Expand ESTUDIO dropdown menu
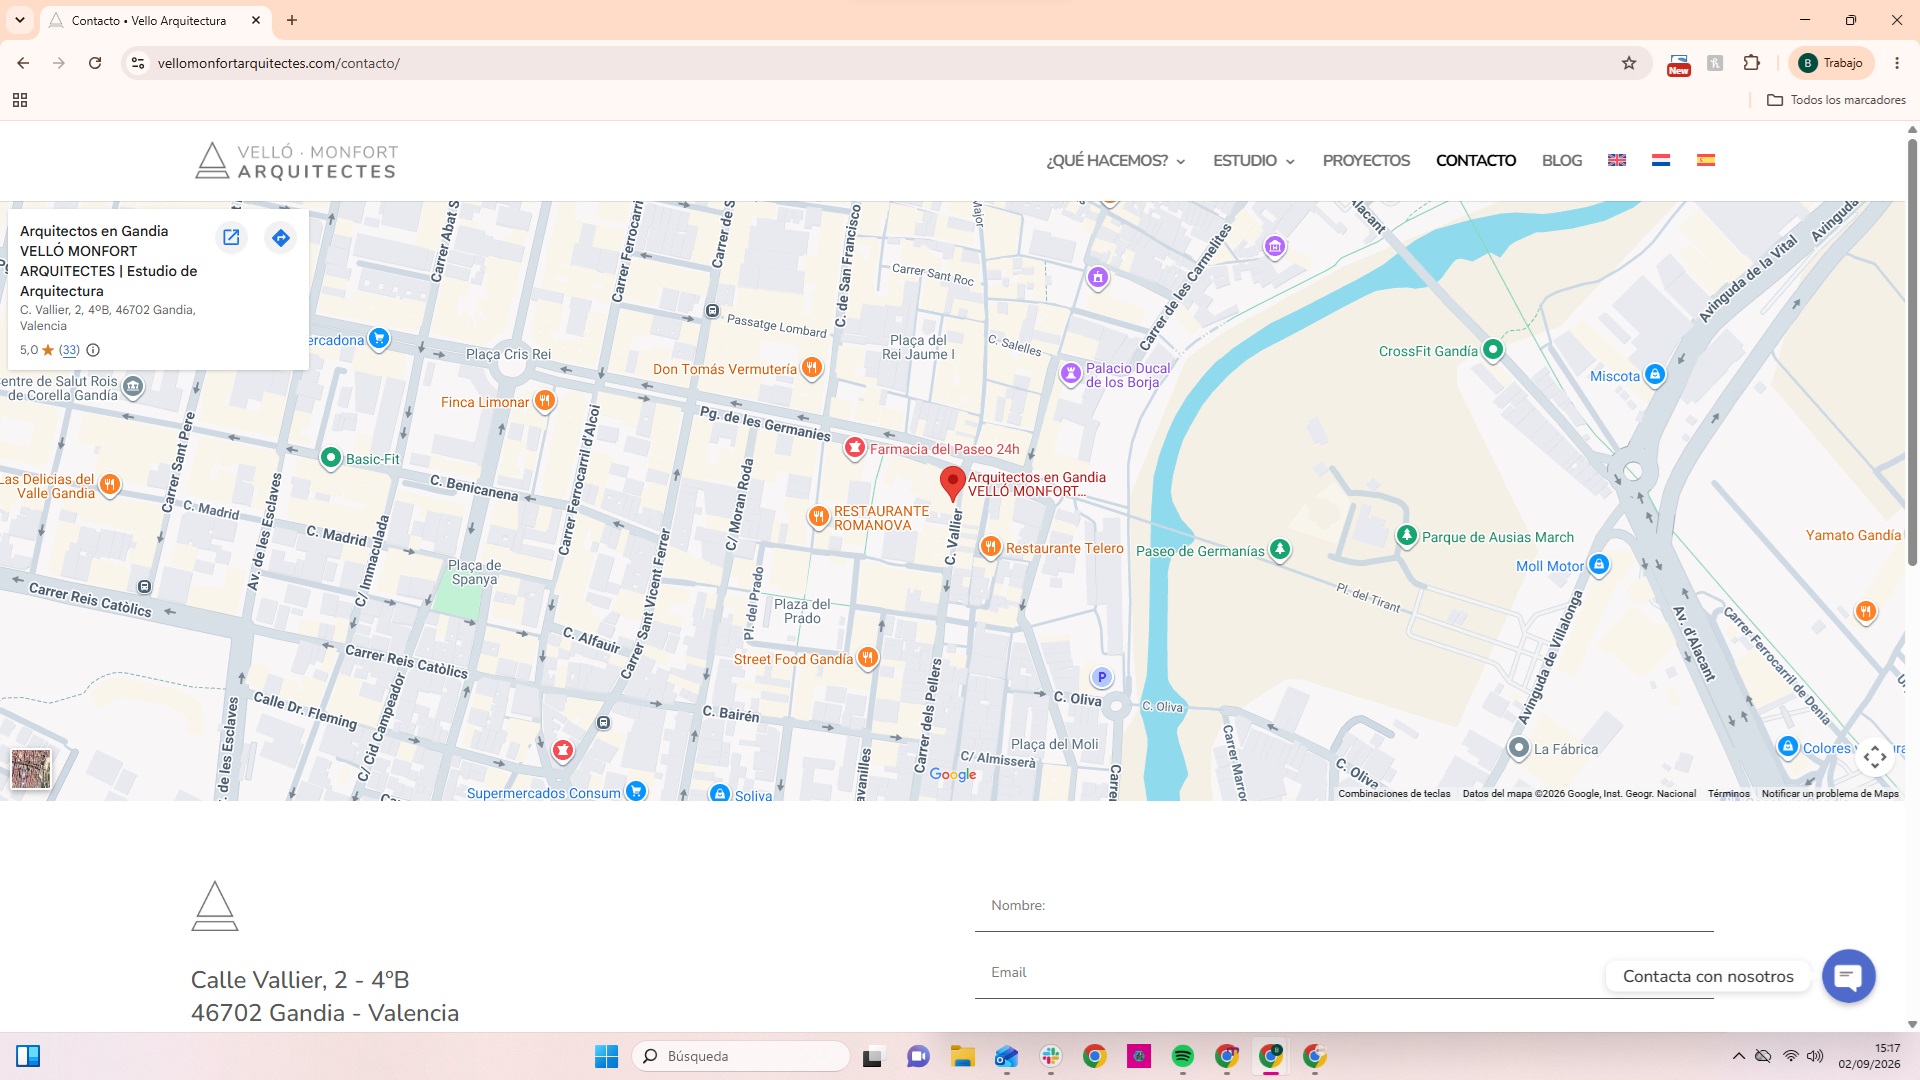Viewport: 1920px width, 1080px height. click(1254, 160)
